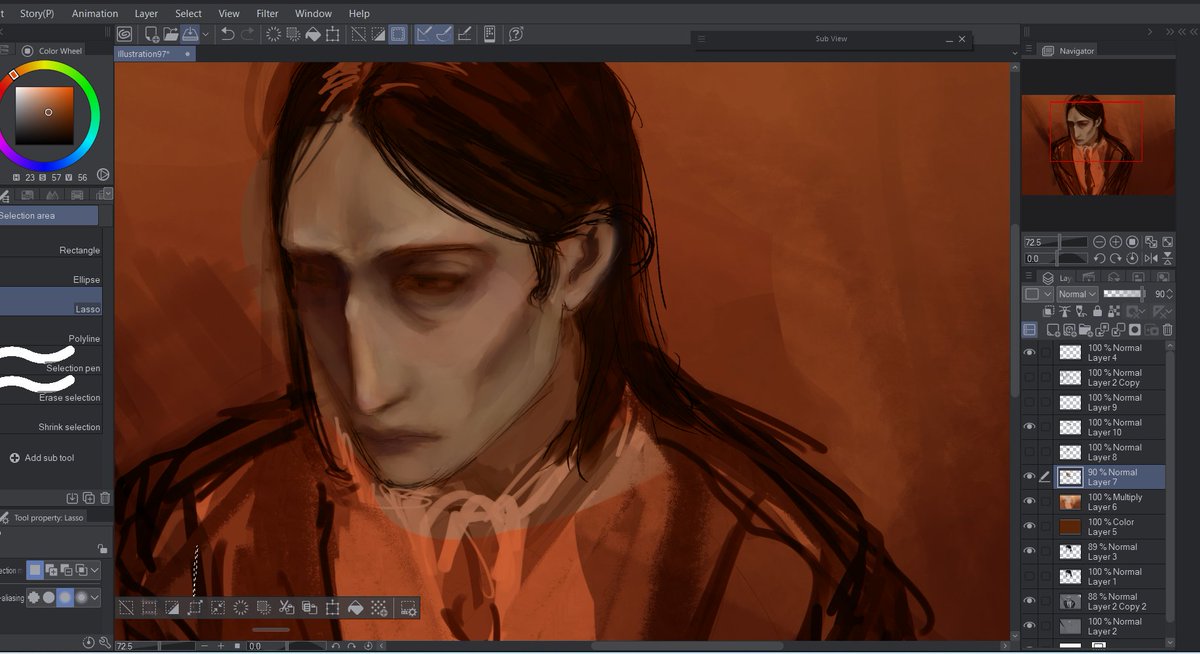Expand the Save options dropdown arrow
The height and width of the screenshot is (654, 1200).
tap(205, 34)
